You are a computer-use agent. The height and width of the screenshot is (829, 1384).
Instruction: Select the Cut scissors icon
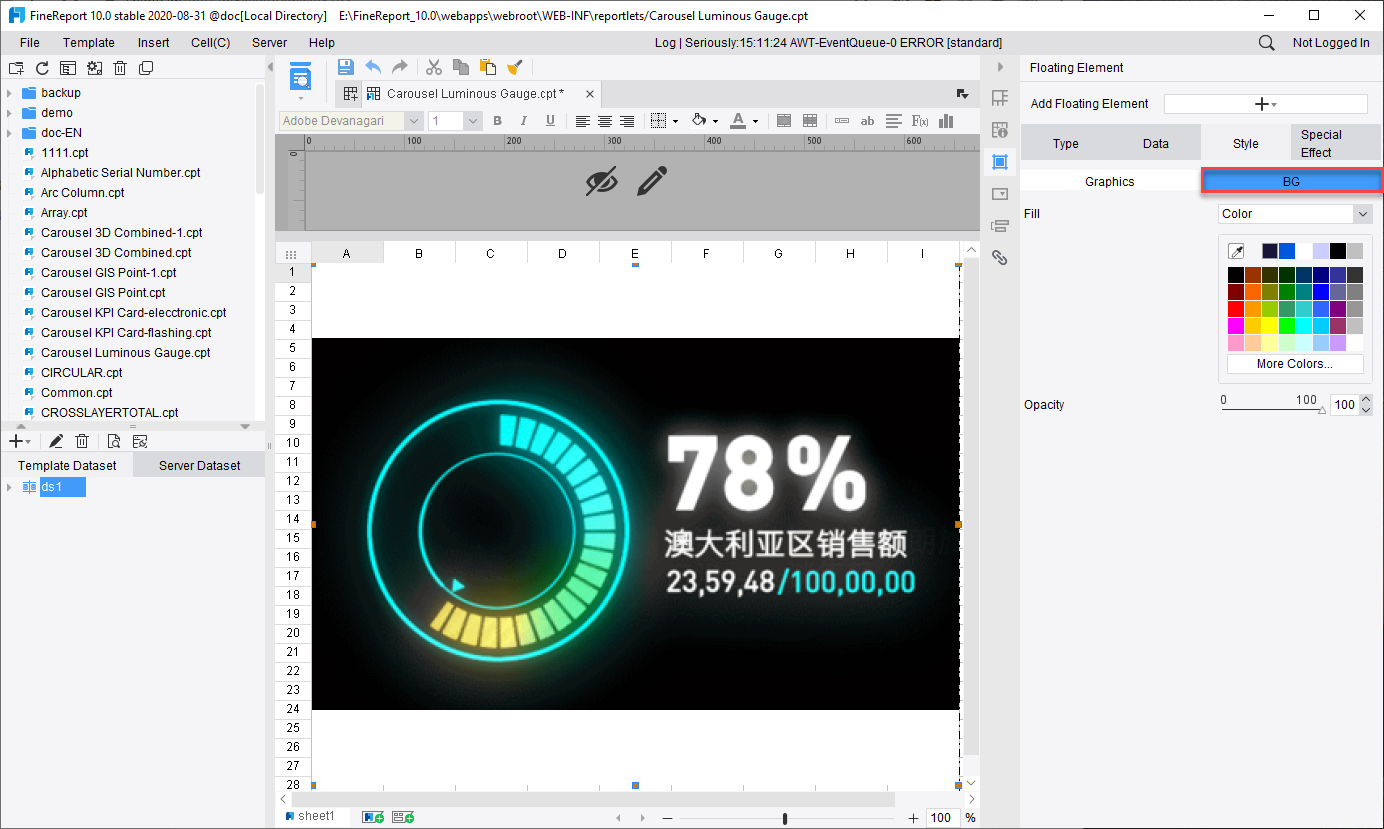tap(434, 67)
